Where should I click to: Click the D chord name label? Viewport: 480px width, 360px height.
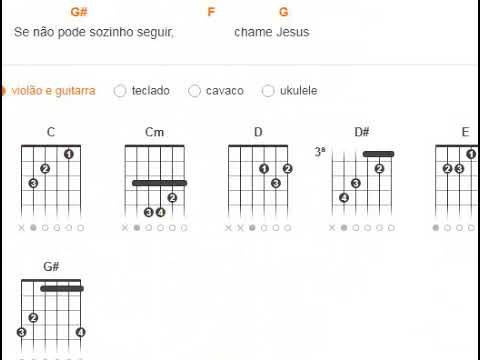258,132
